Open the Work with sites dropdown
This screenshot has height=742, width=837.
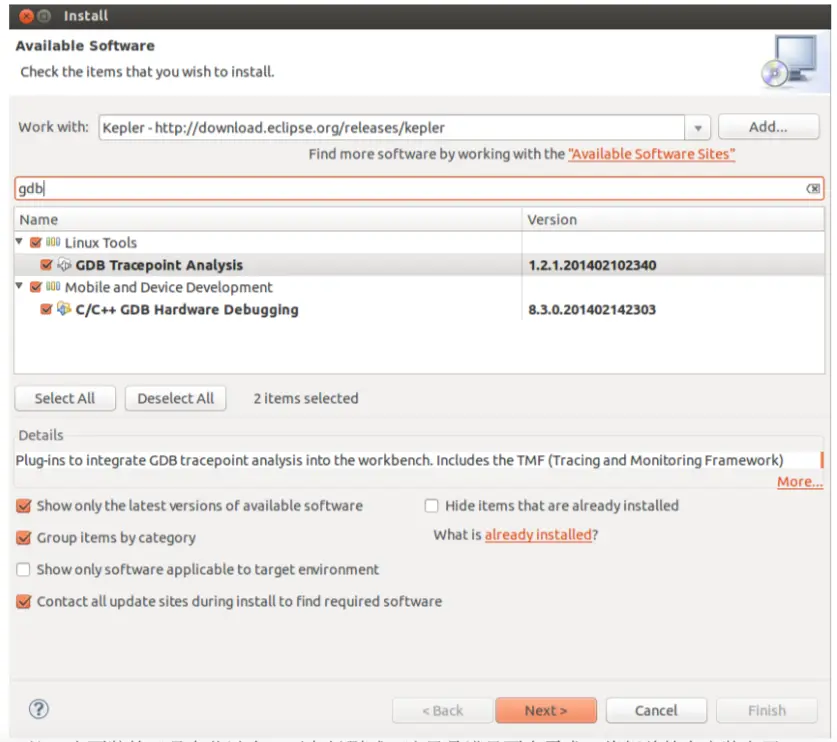(697, 128)
